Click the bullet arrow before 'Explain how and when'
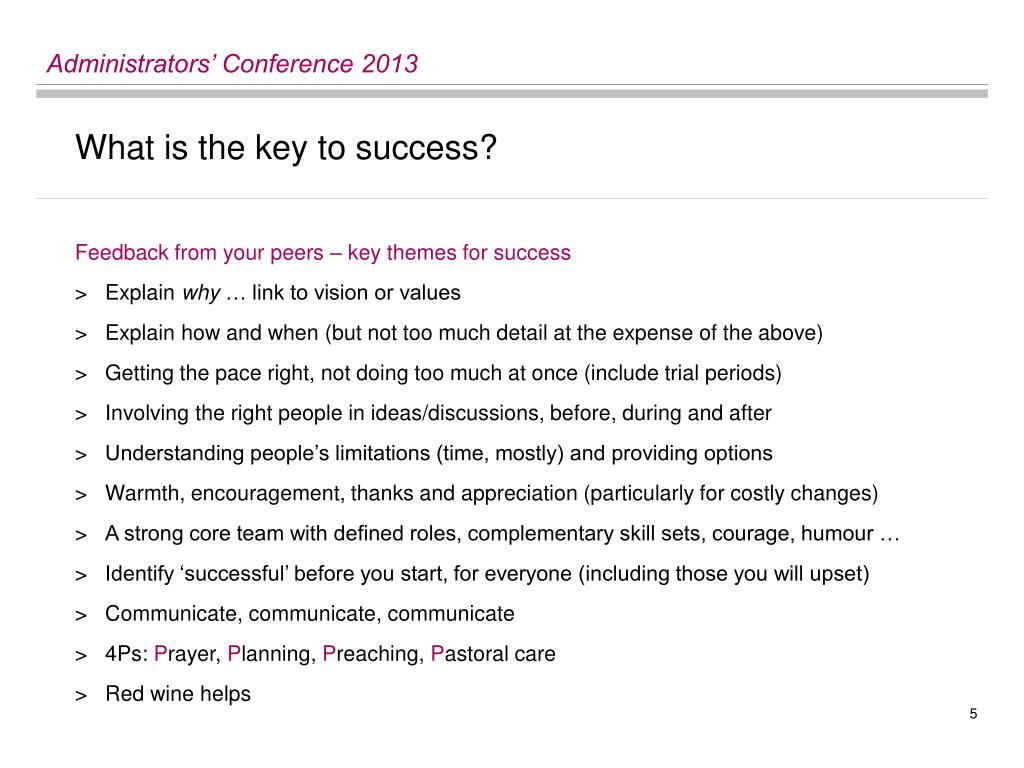This screenshot has width=1024, height=768. coord(81,335)
